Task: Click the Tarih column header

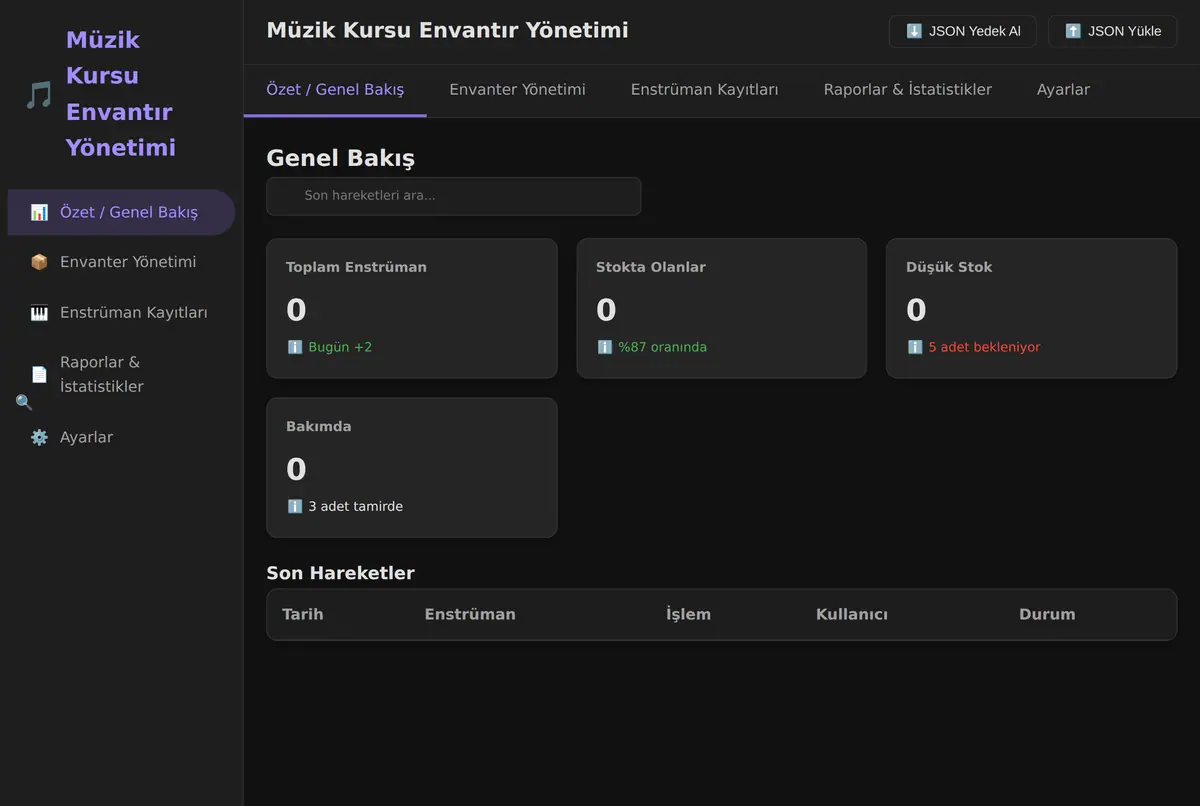Action: (302, 614)
